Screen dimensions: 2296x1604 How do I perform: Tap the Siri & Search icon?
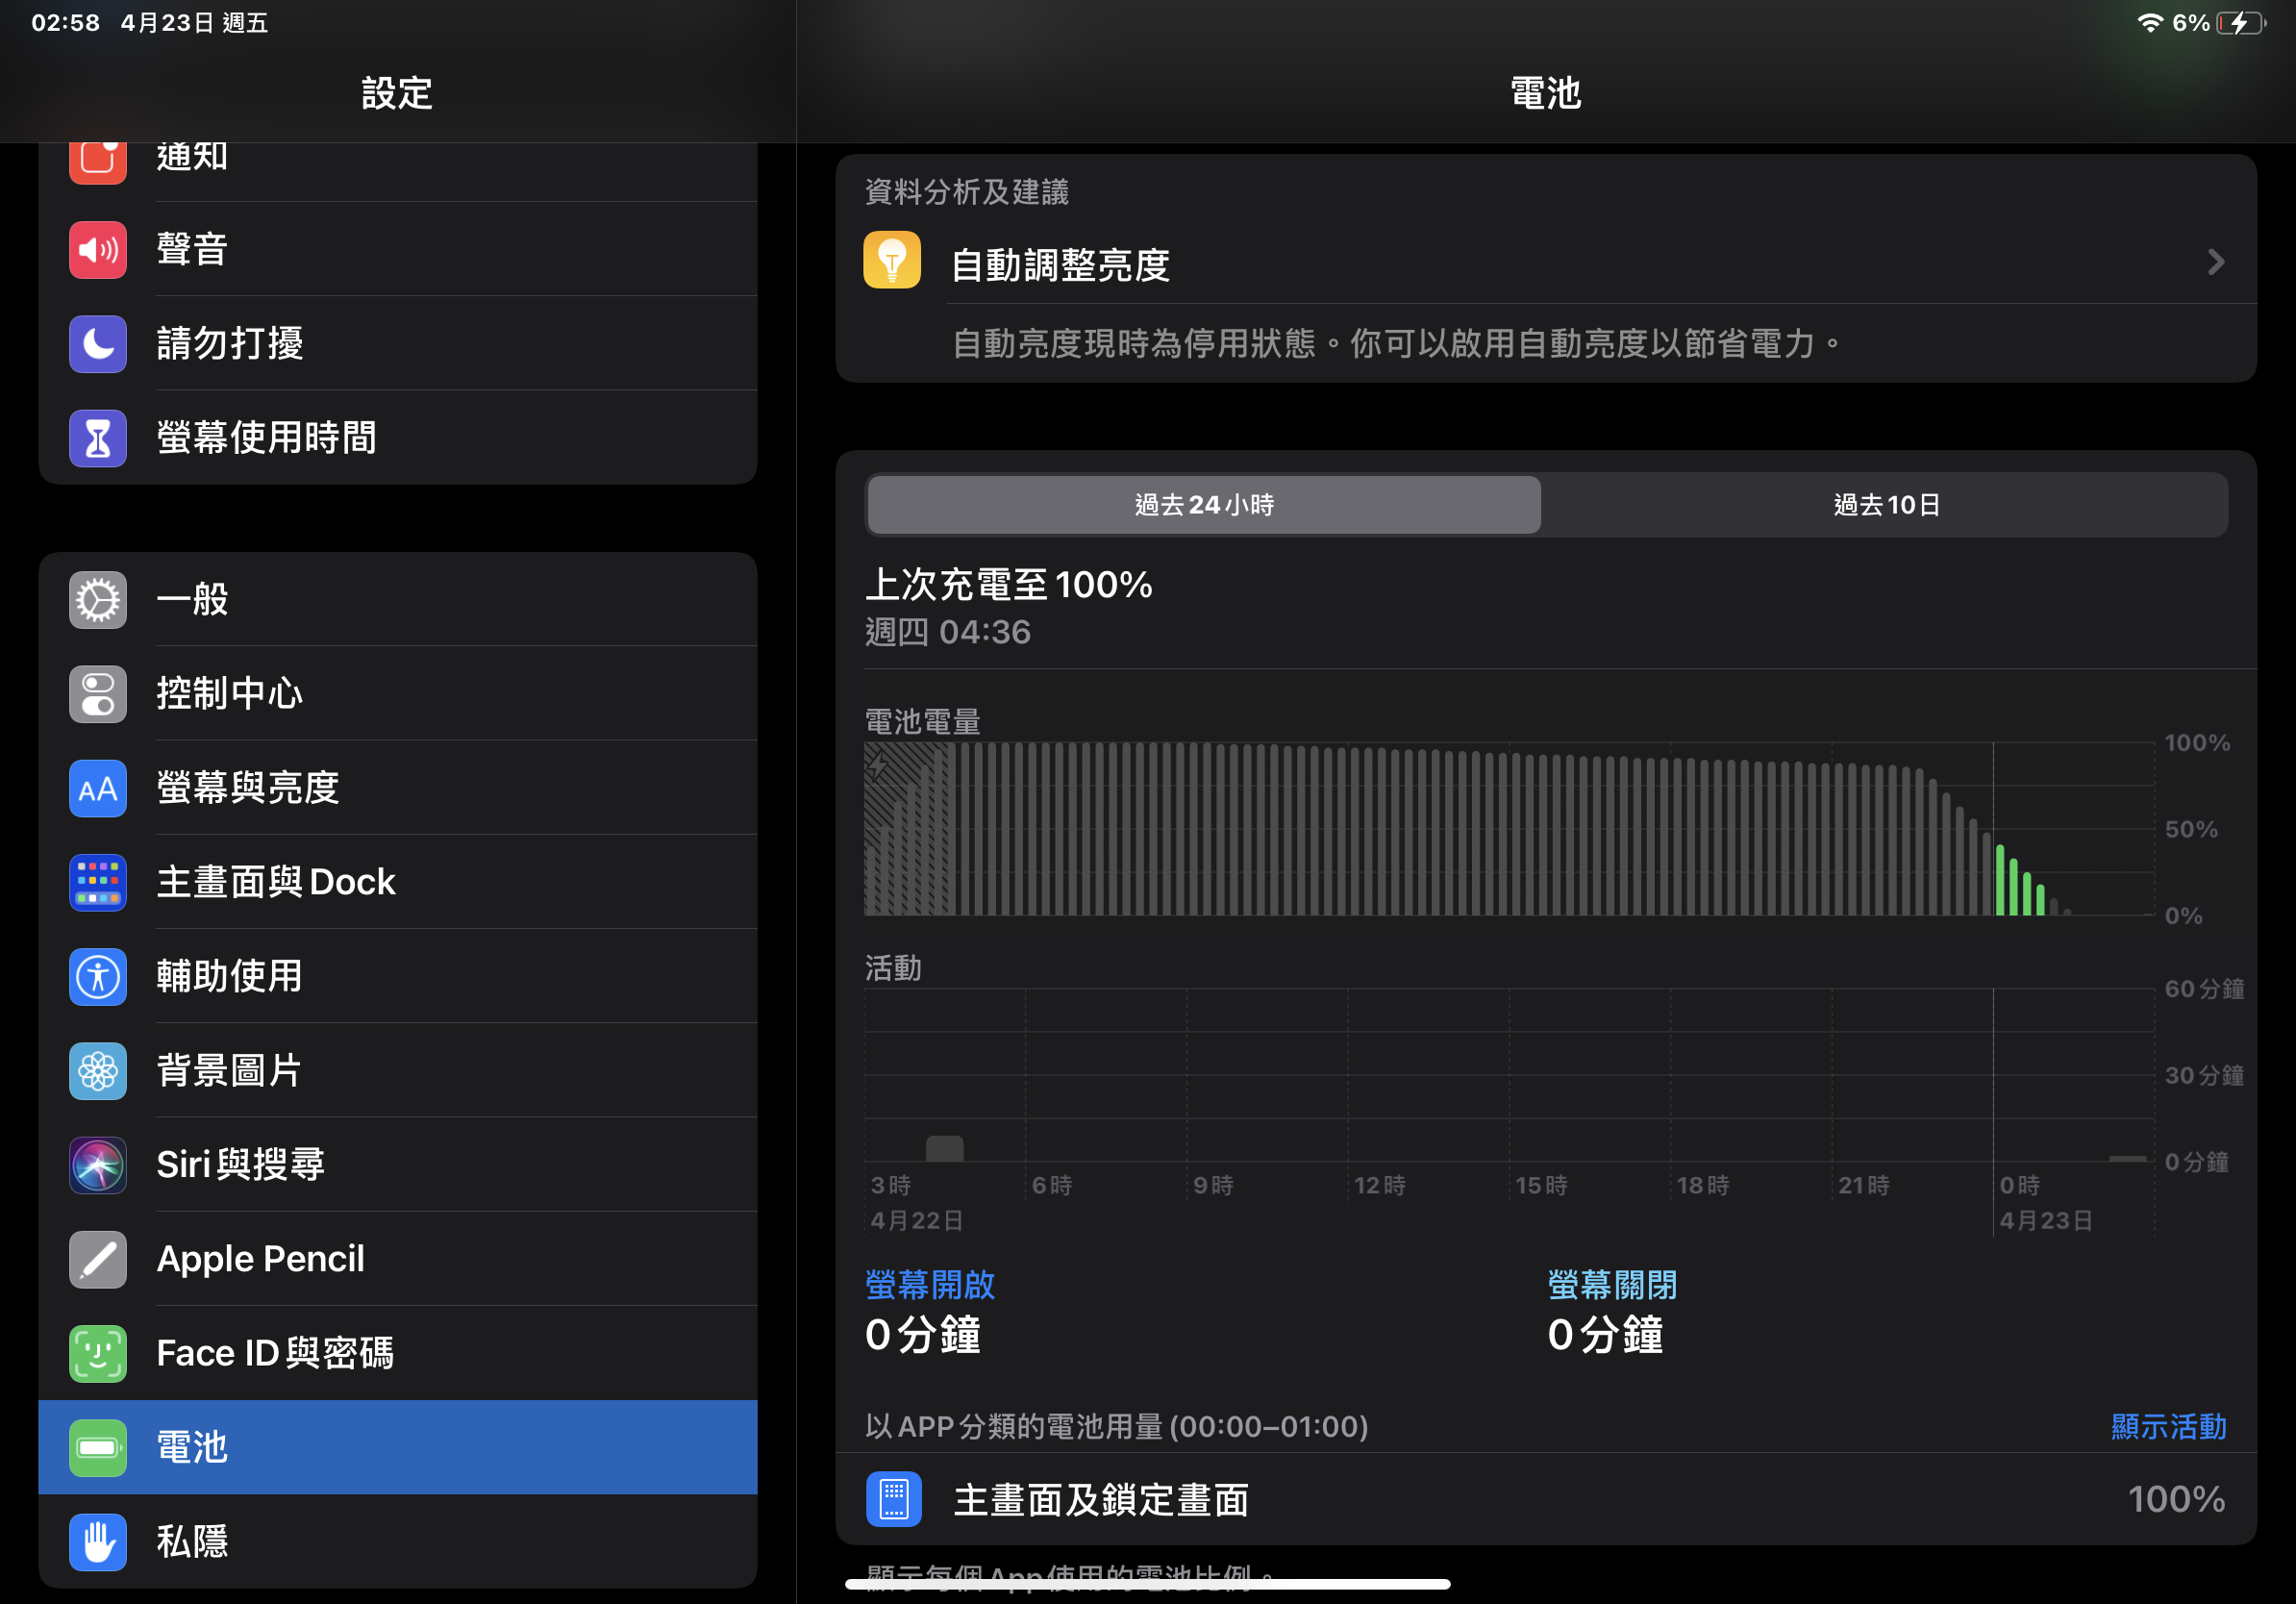pos(97,1165)
